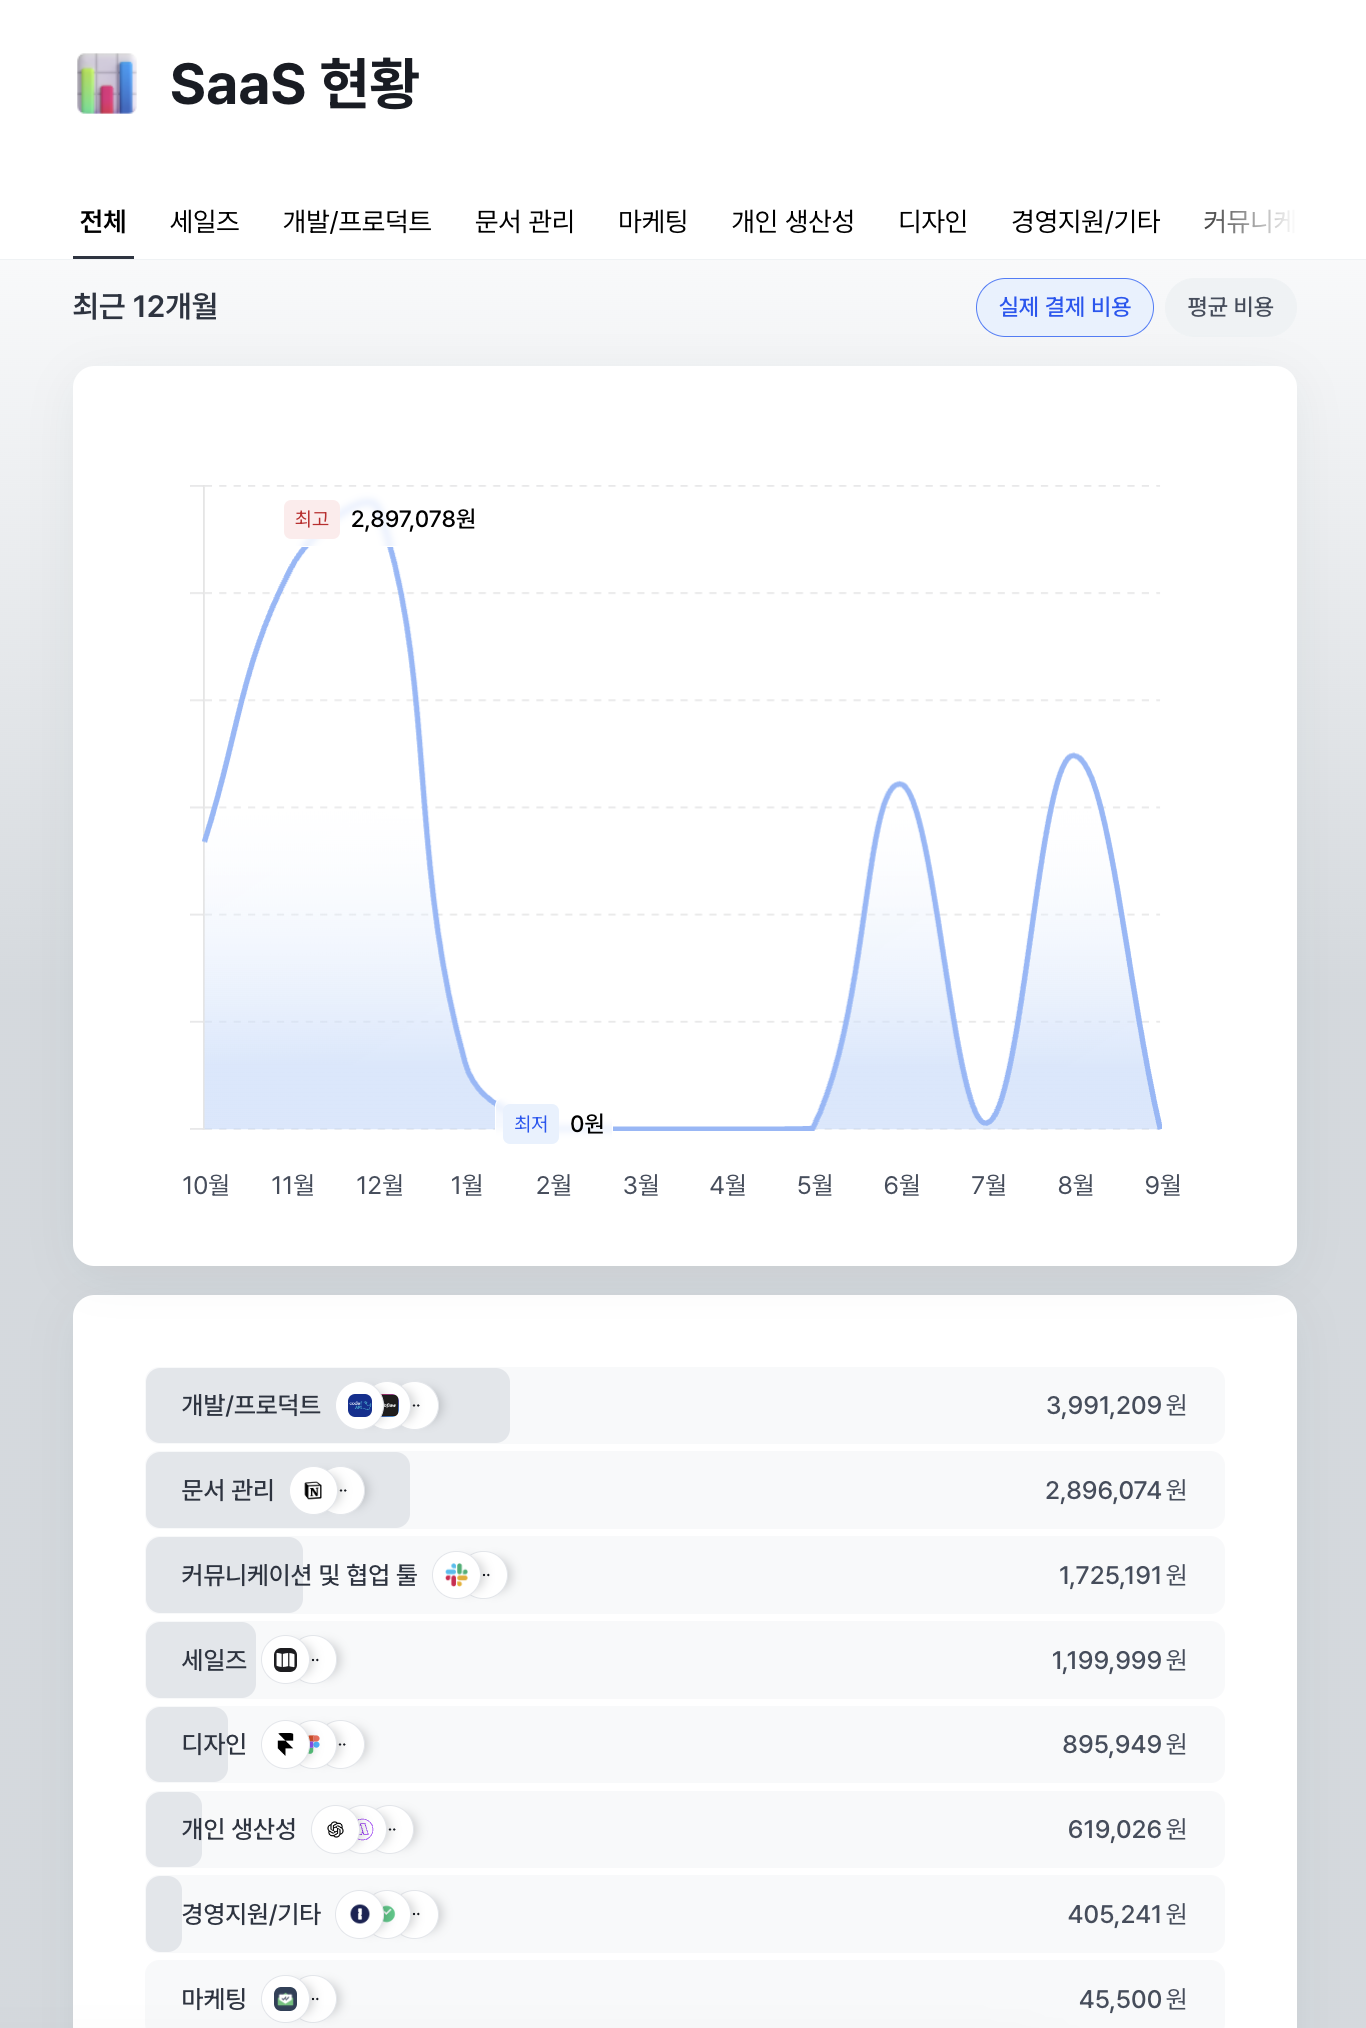Image resolution: width=1366 pixels, height=2028 pixels.
Task: Open the 문서 관리 category row amount
Action: (1115, 1491)
